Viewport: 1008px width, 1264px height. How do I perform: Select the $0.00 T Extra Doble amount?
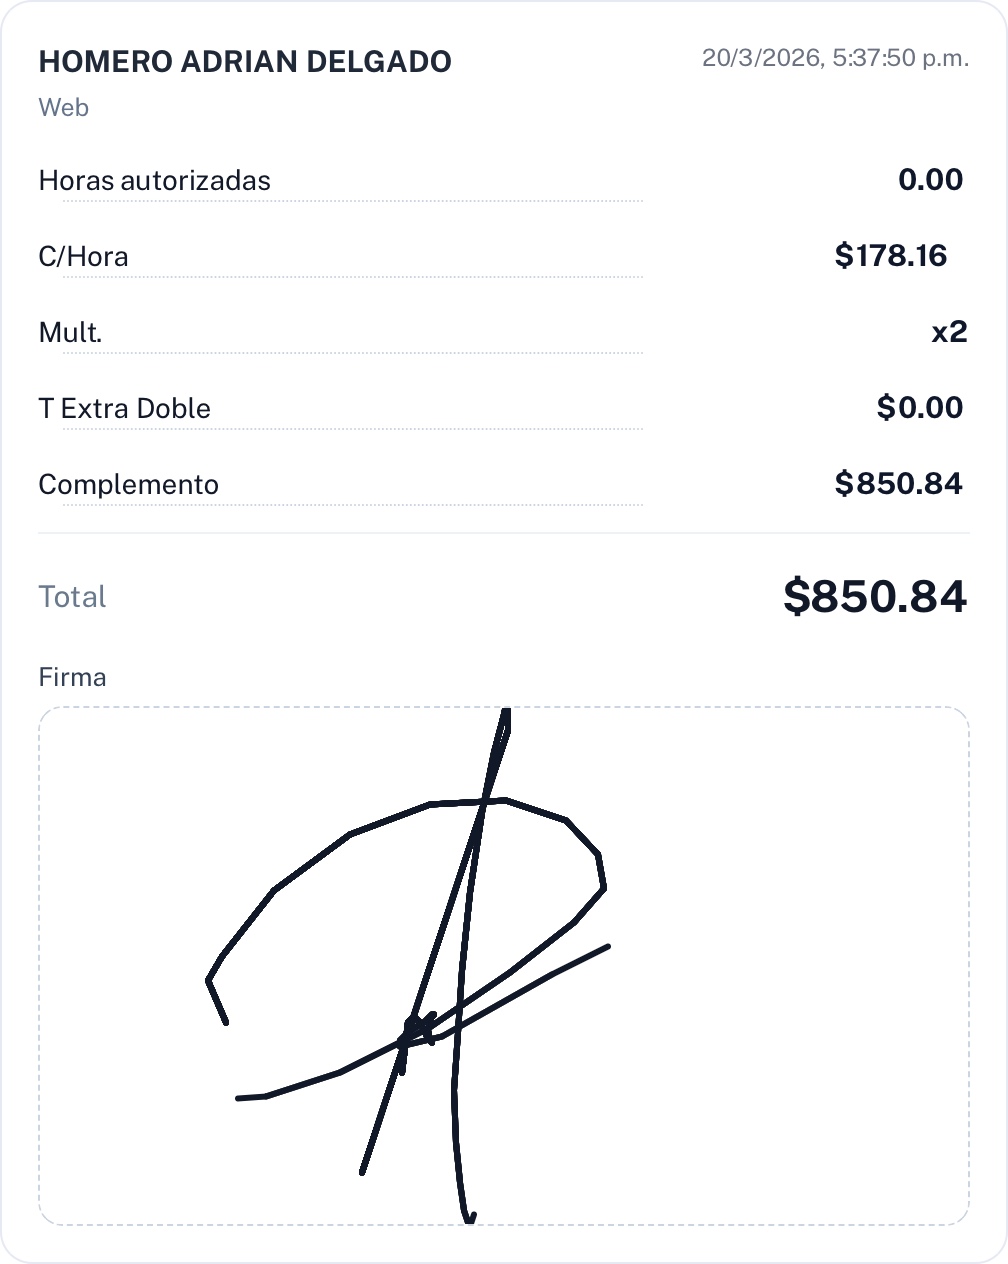tap(919, 408)
